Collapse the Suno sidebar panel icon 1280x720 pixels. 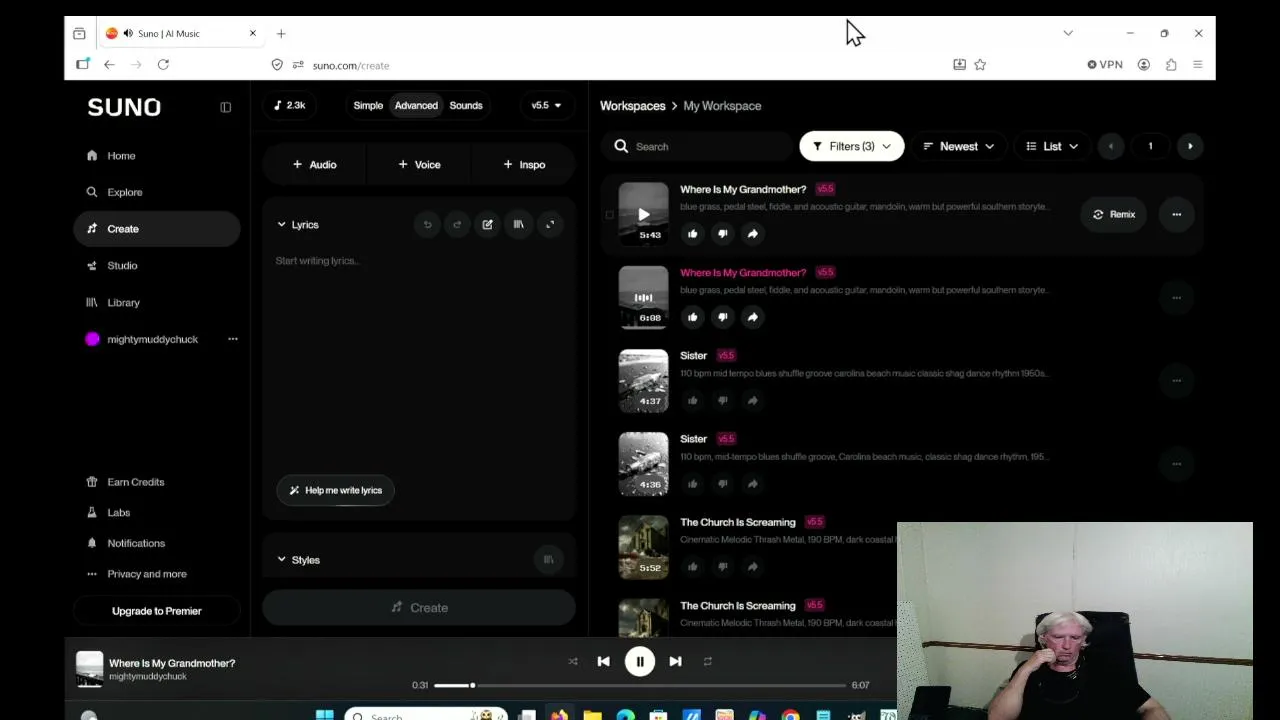(x=225, y=107)
